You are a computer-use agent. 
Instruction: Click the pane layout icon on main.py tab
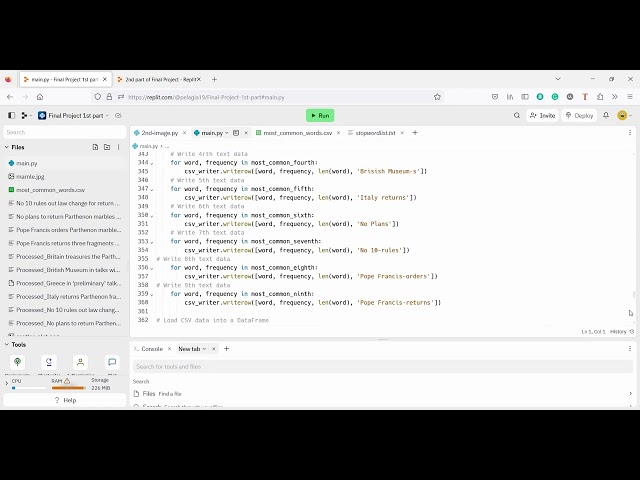click(x=236, y=133)
